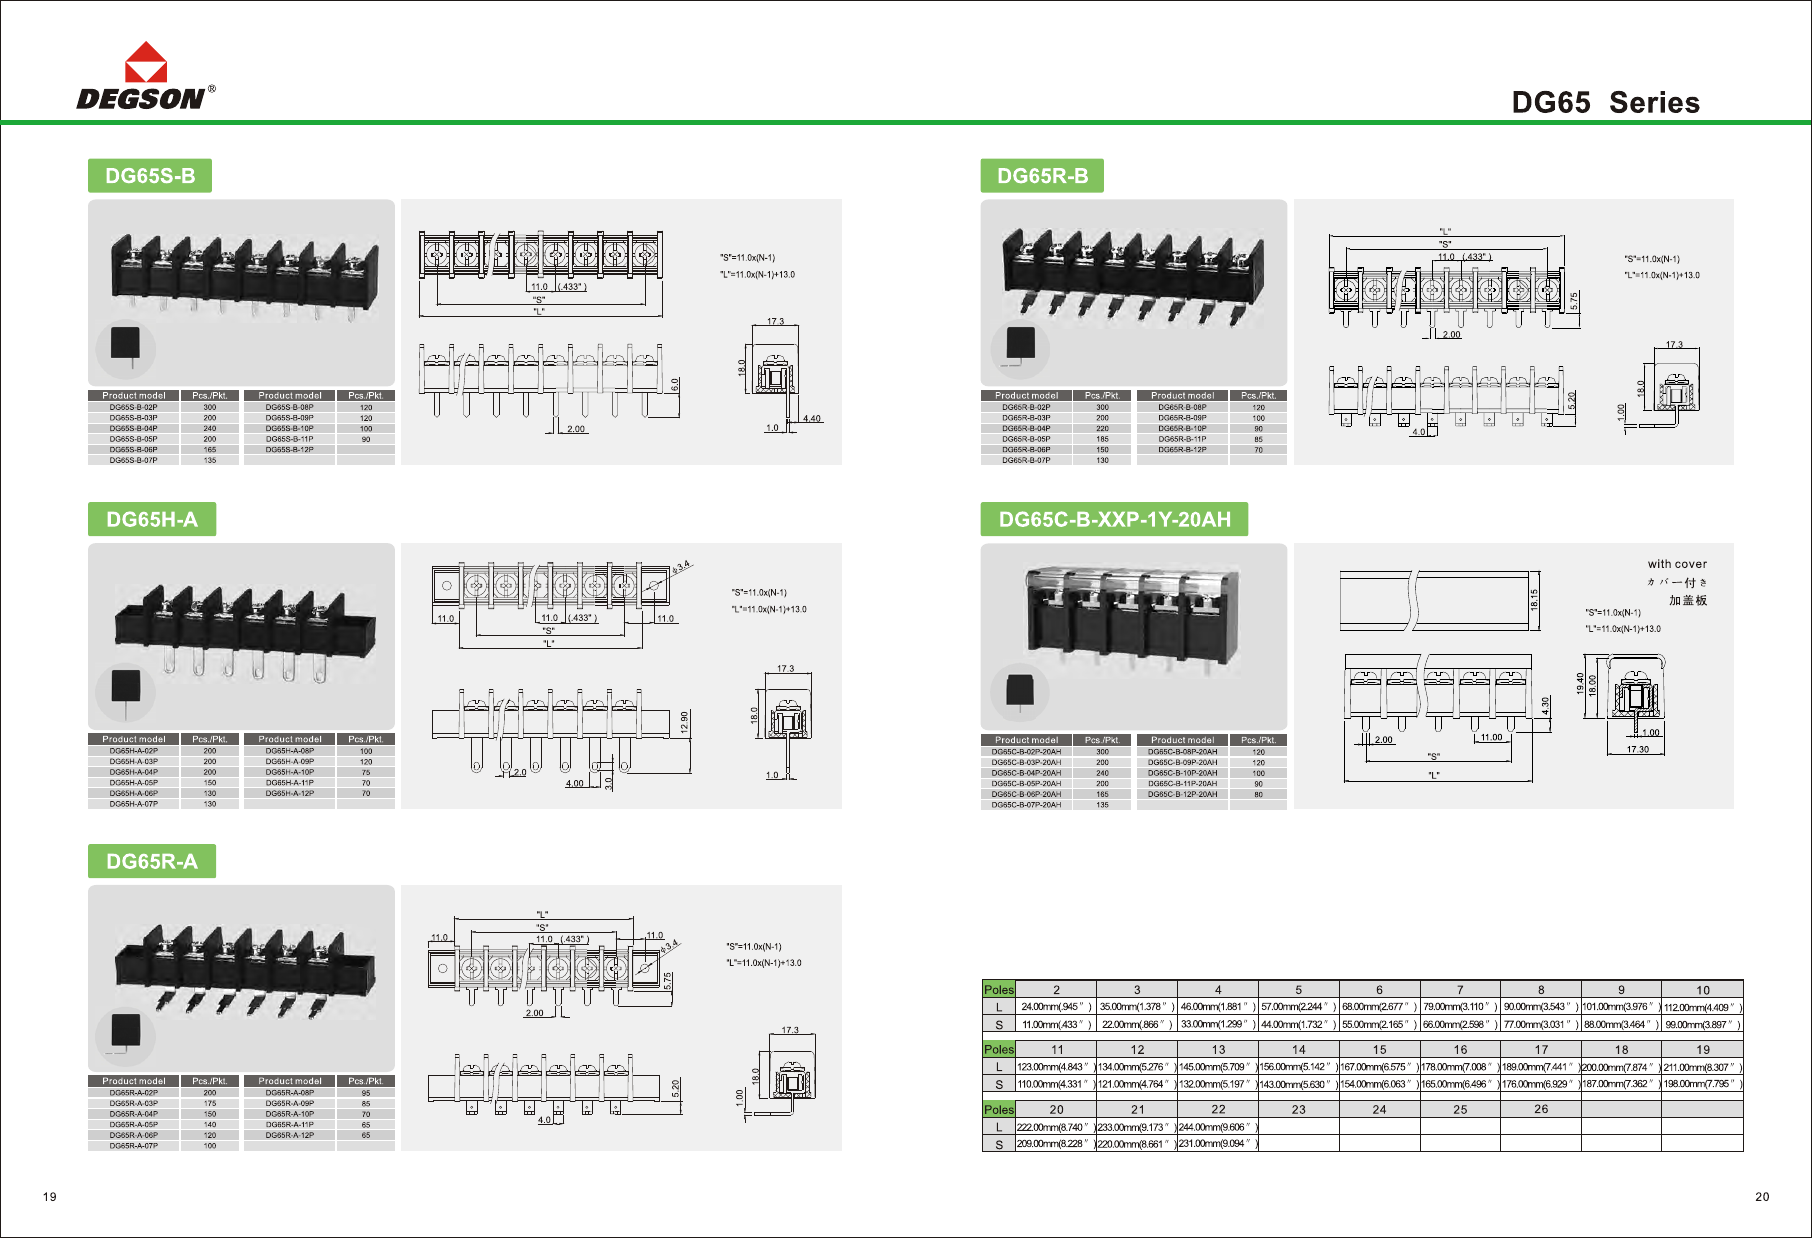
Task: Click the 'with cover' text label
Action: (x=1677, y=564)
